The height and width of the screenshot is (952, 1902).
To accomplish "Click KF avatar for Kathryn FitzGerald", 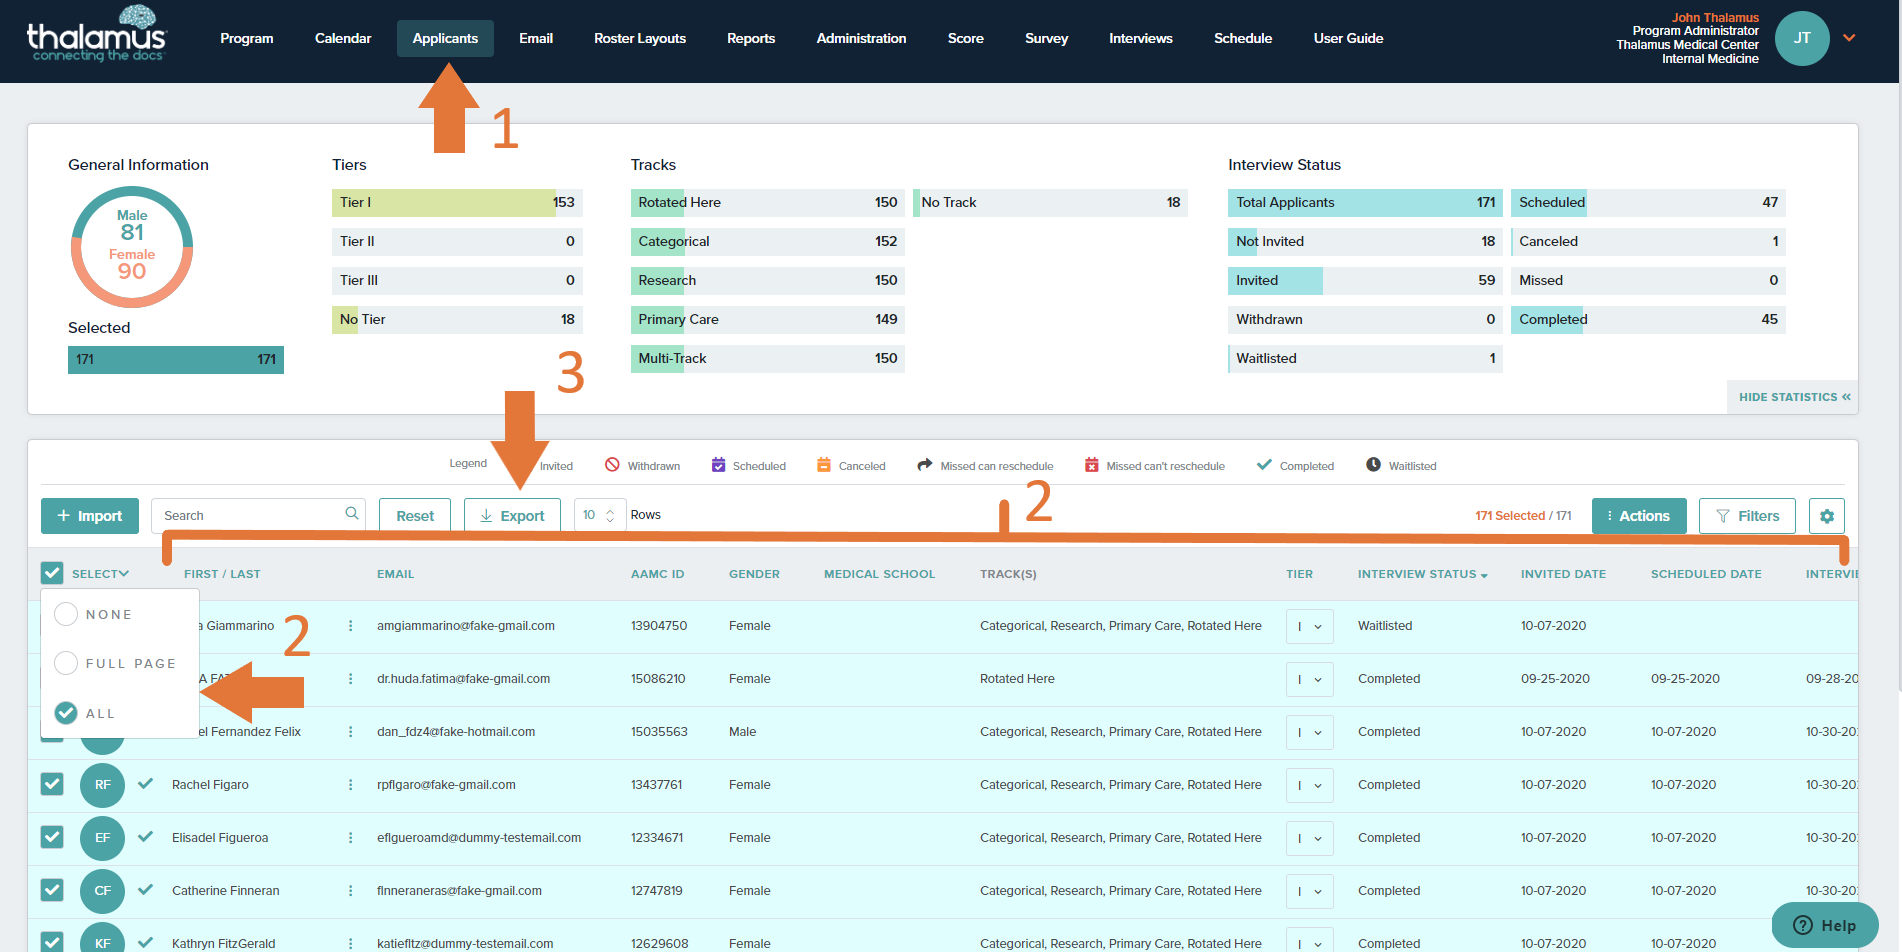I will click(x=102, y=938).
